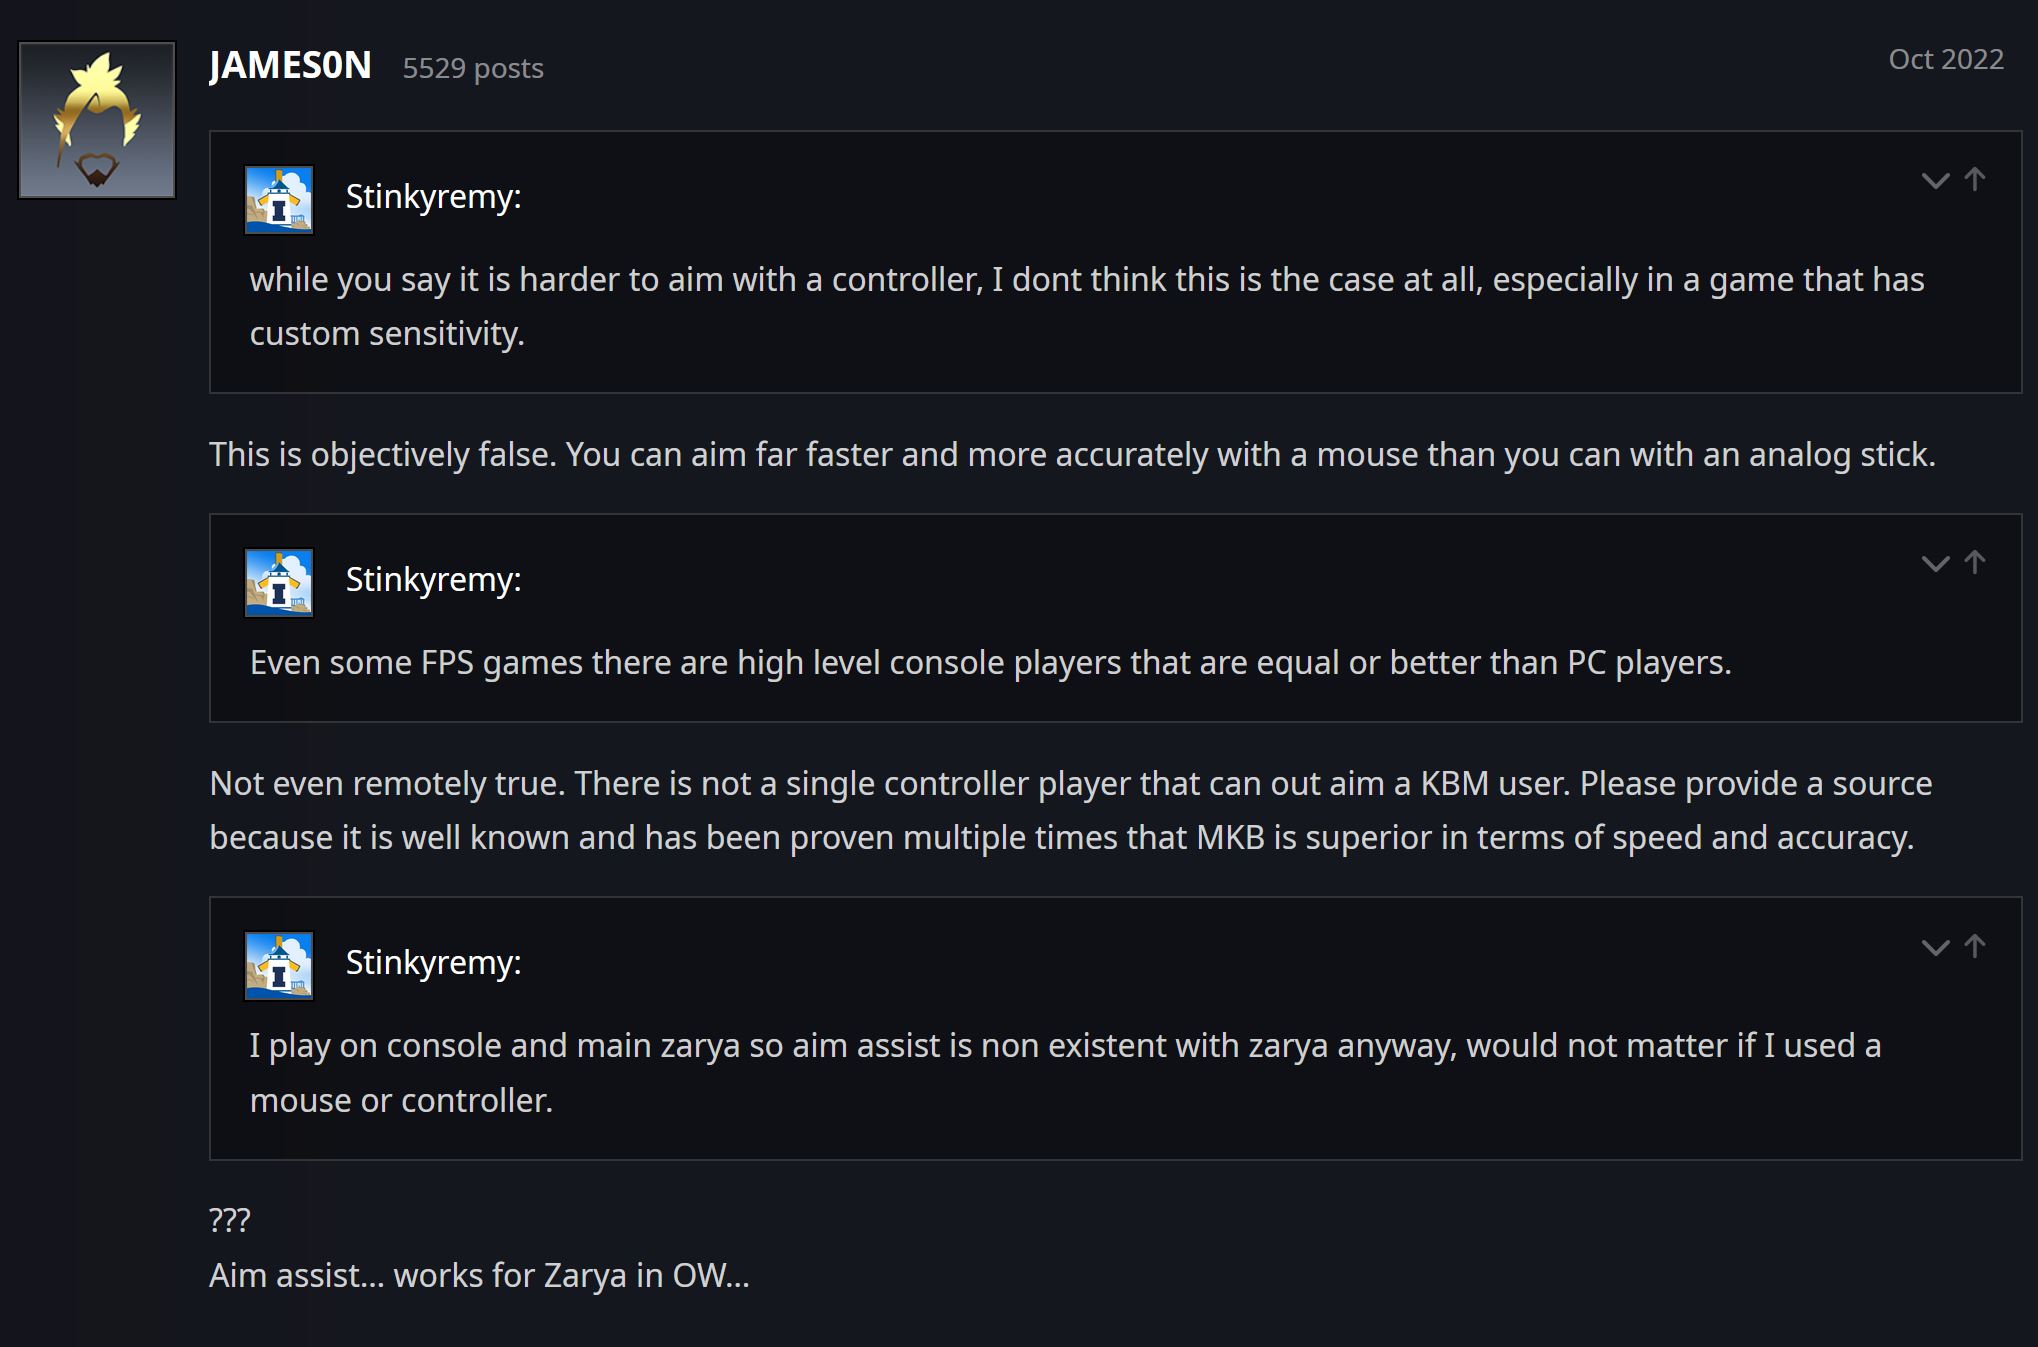Jump to original post from custom sensitivity quote

1975,179
